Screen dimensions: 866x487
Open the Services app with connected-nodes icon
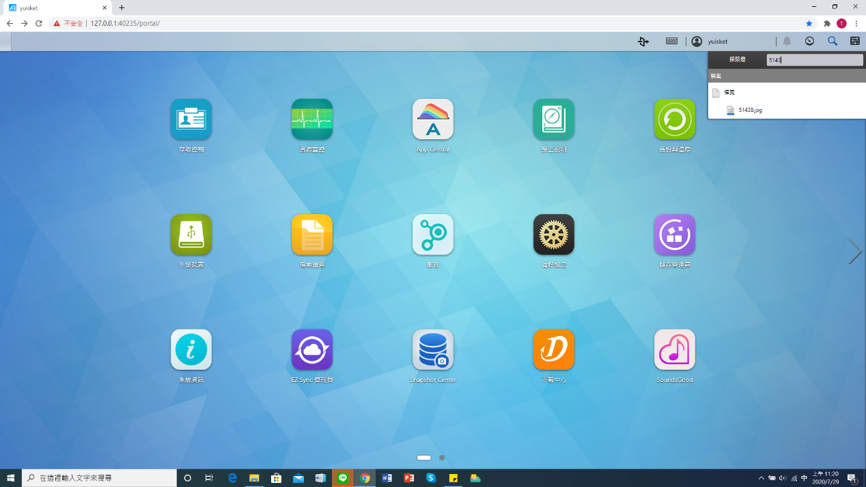point(433,235)
